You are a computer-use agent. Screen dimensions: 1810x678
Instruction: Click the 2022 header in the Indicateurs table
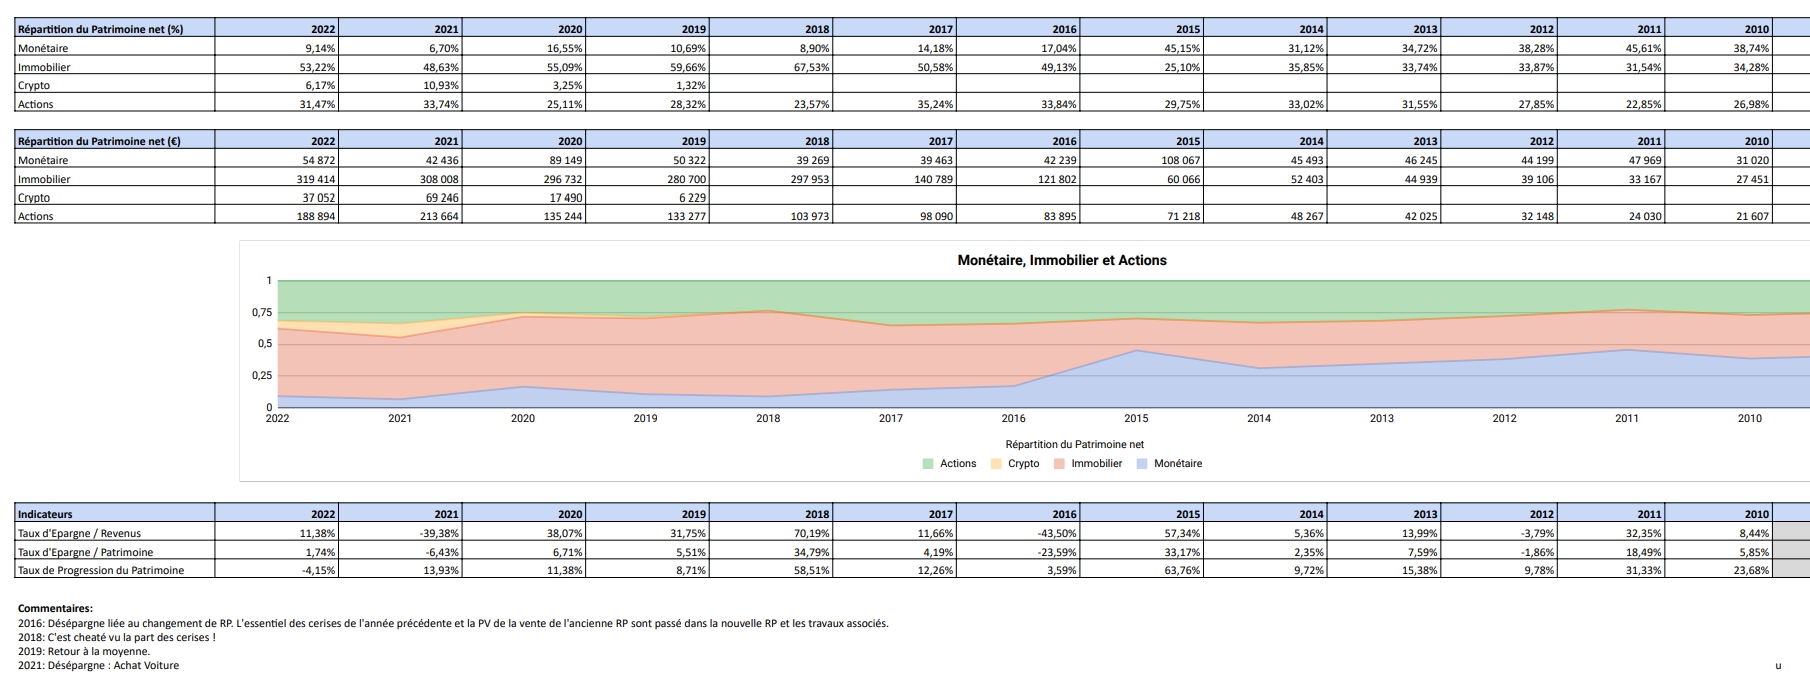pos(276,514)
